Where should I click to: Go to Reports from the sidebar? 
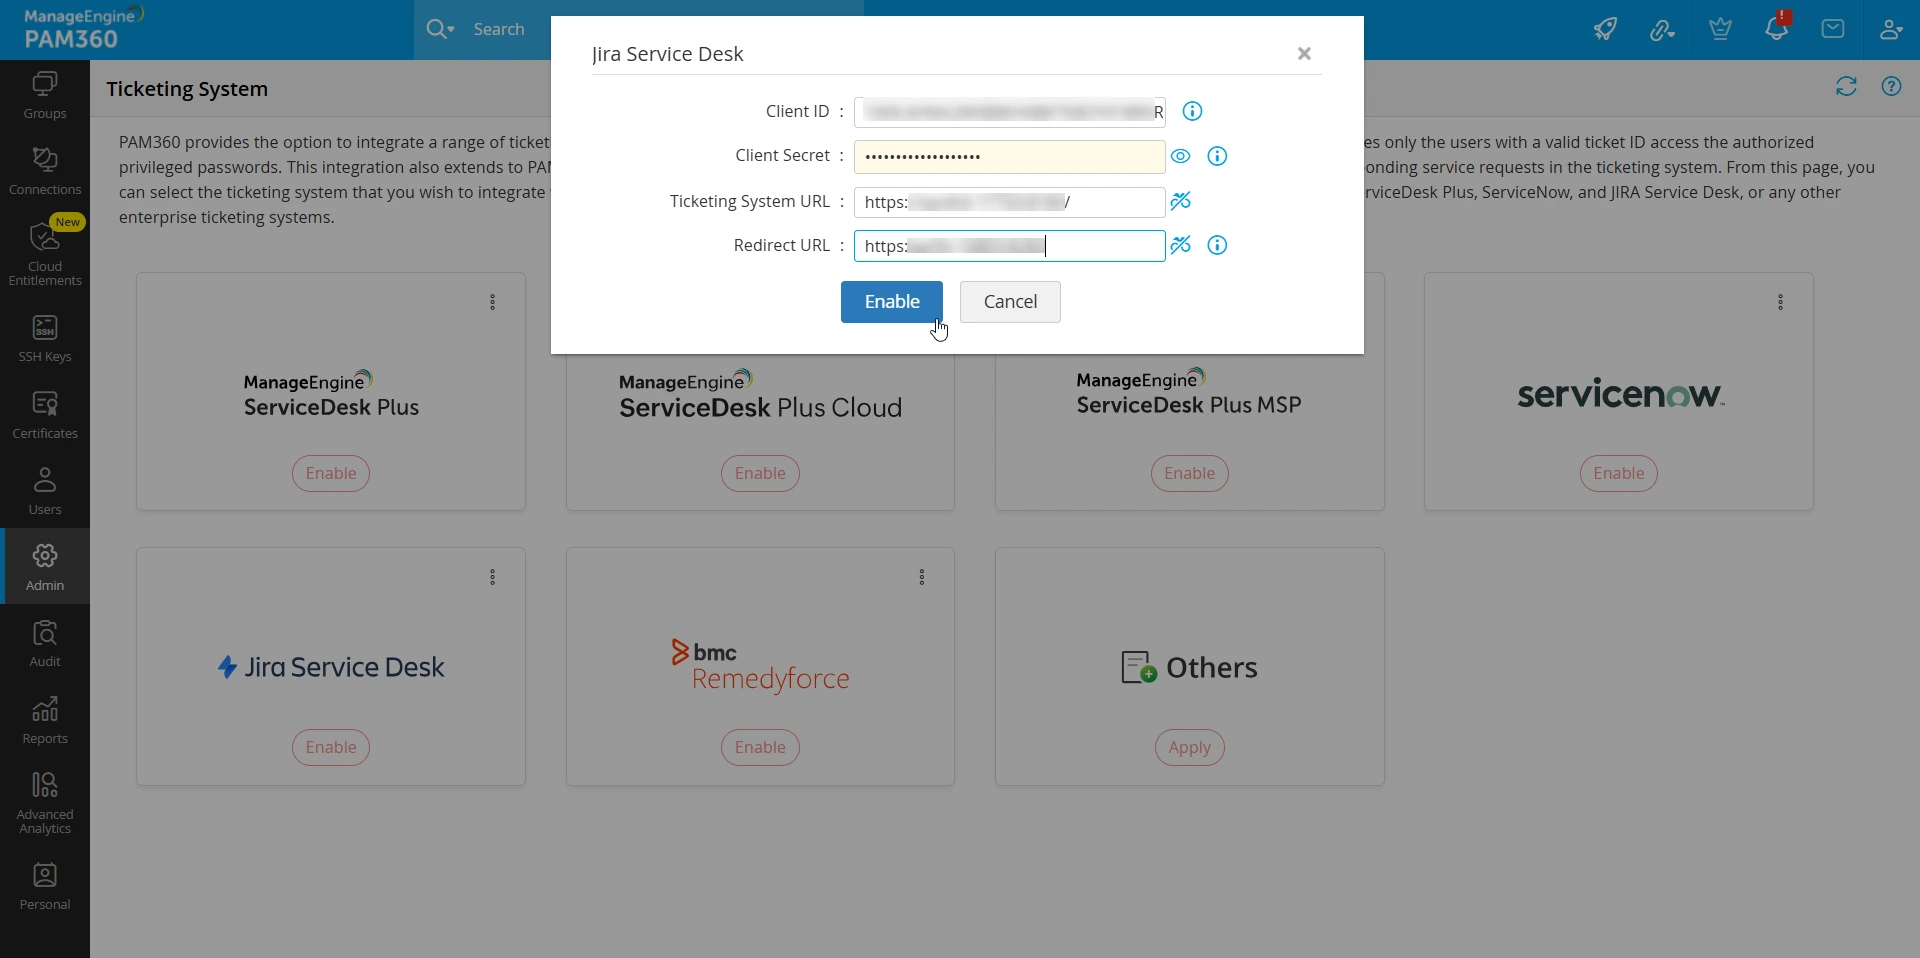pos(44,719)
